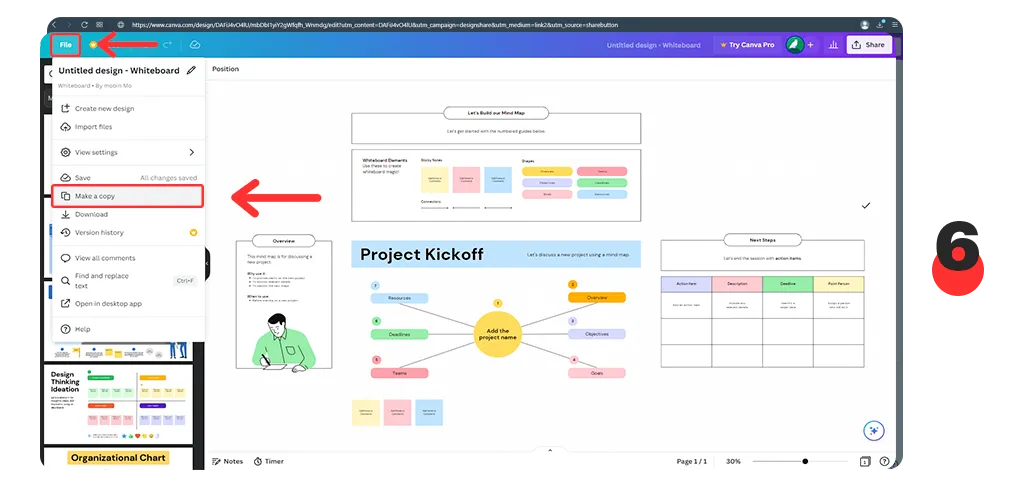Viewport: 1018px width, 499px height.
Task: Click the man writing illustration
Action: (x=283, y=343)
